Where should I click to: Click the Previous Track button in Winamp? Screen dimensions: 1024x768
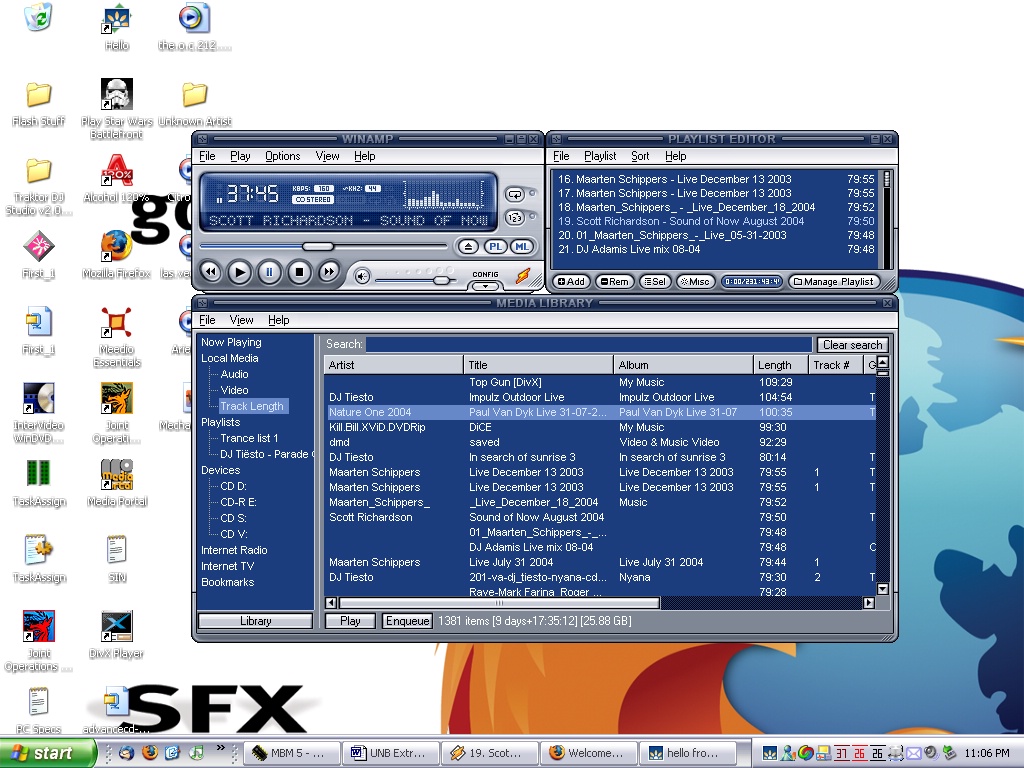tap(210, 272)
